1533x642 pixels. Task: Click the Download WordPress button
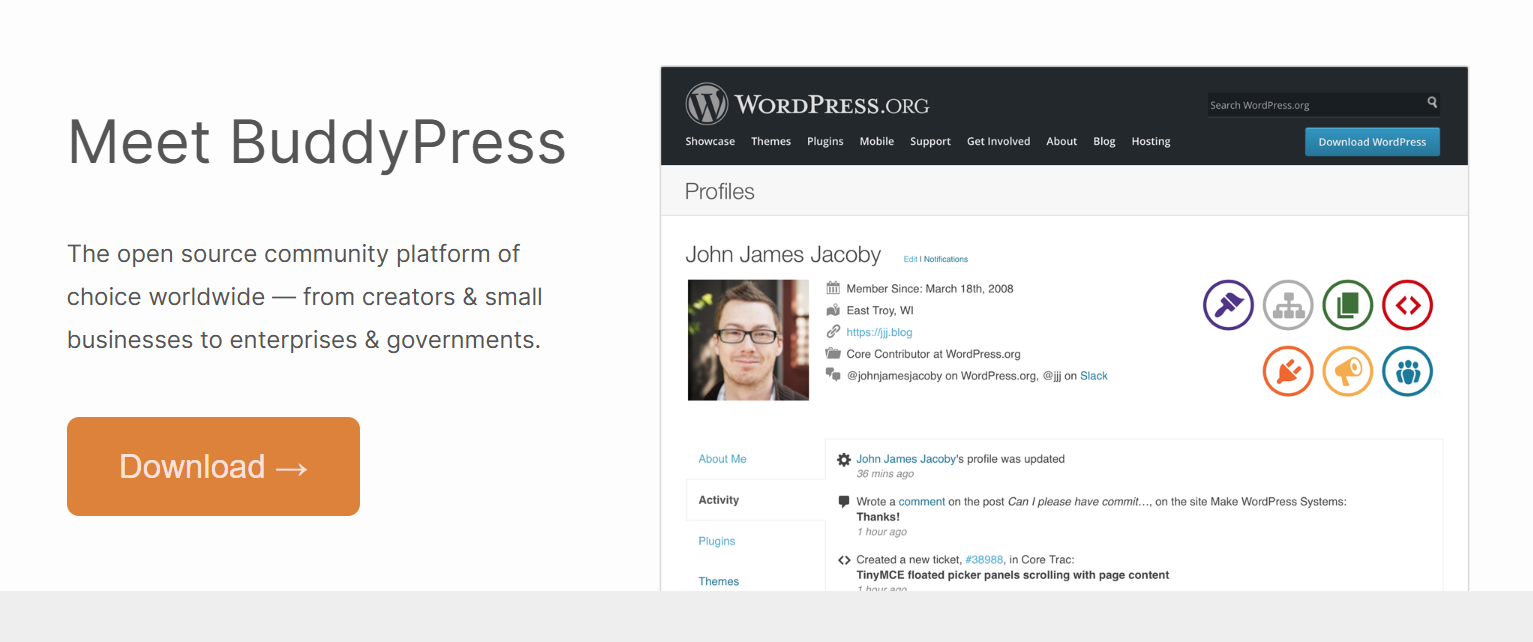(1372, 142)
